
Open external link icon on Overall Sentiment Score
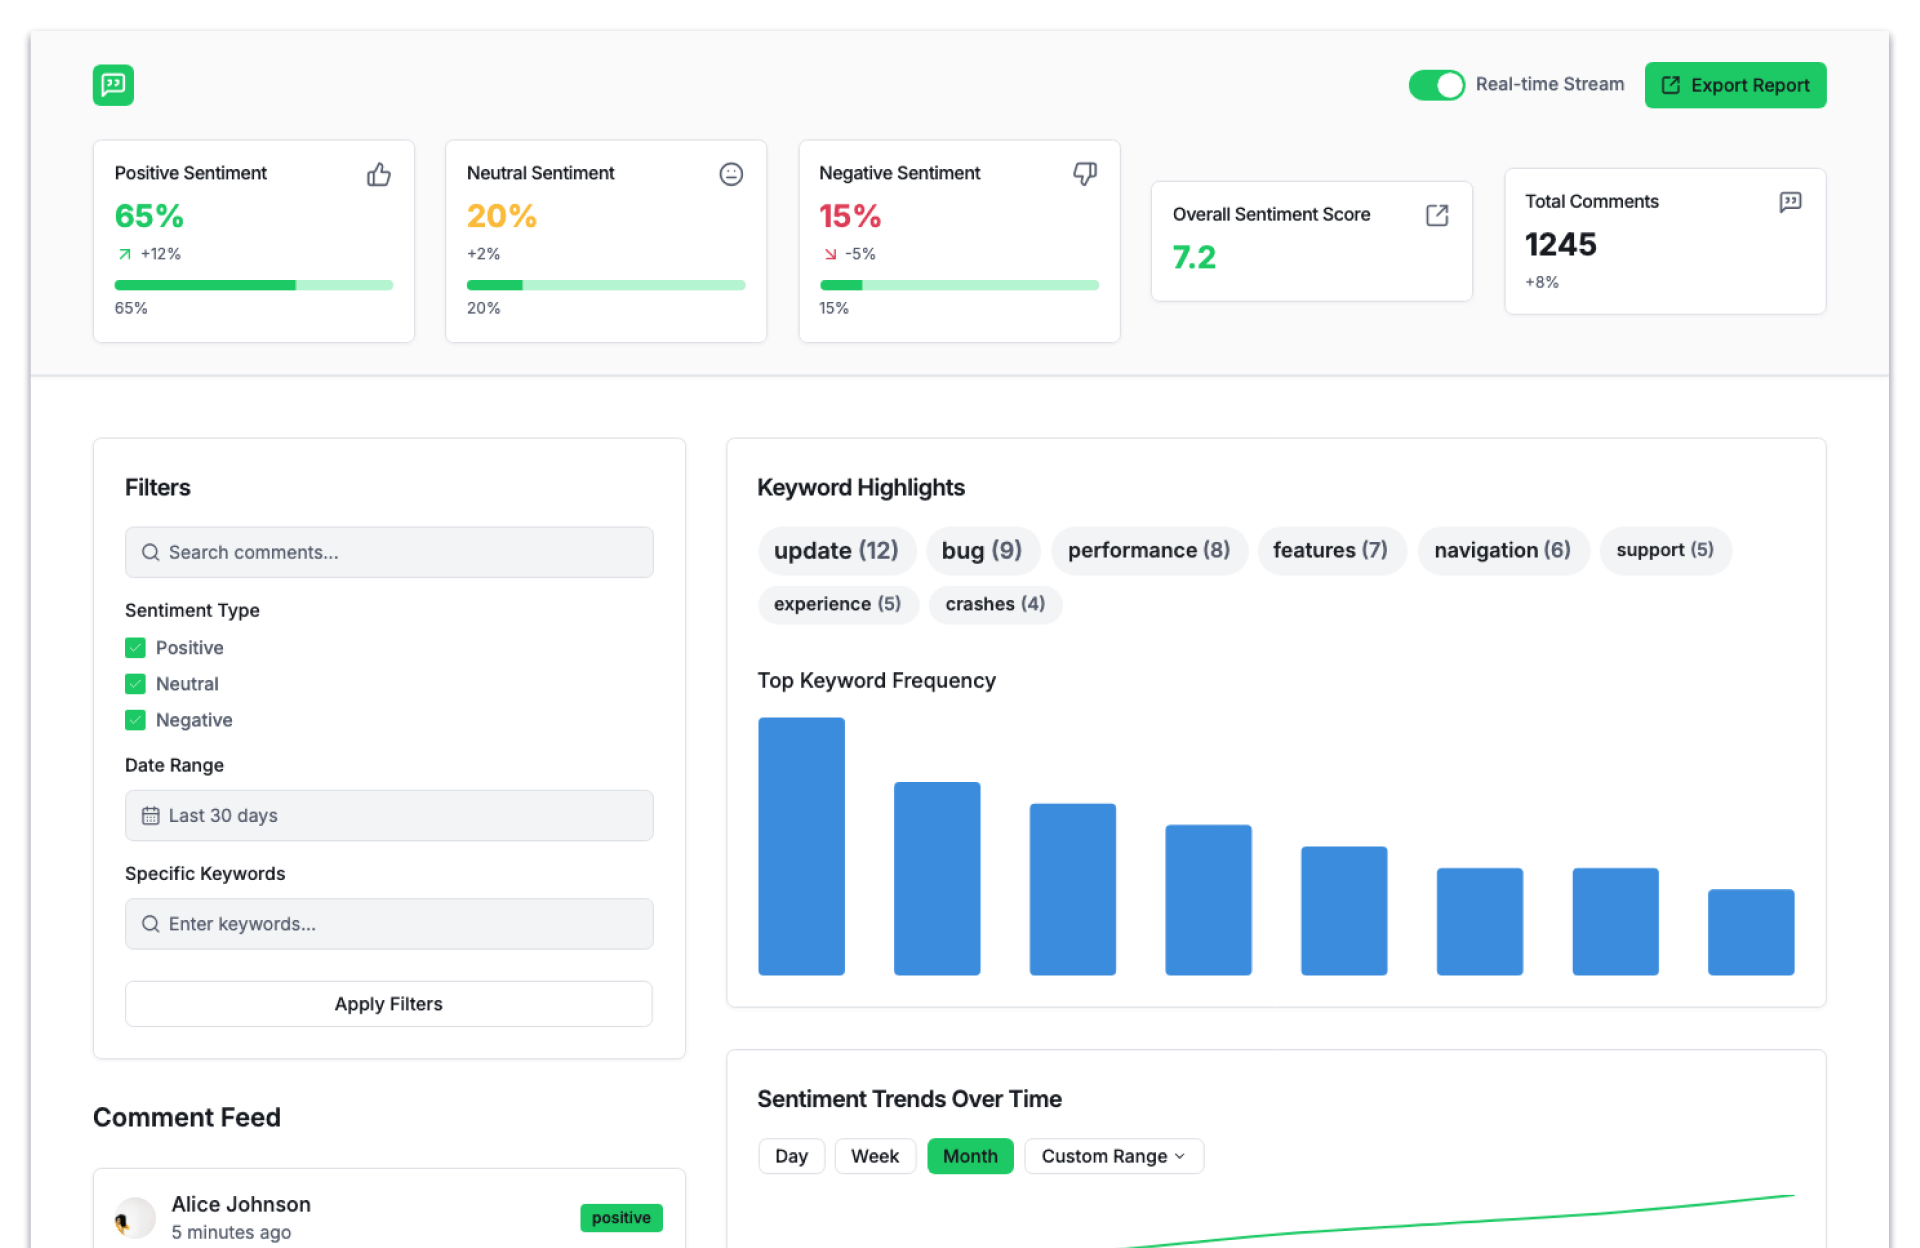1436,215
